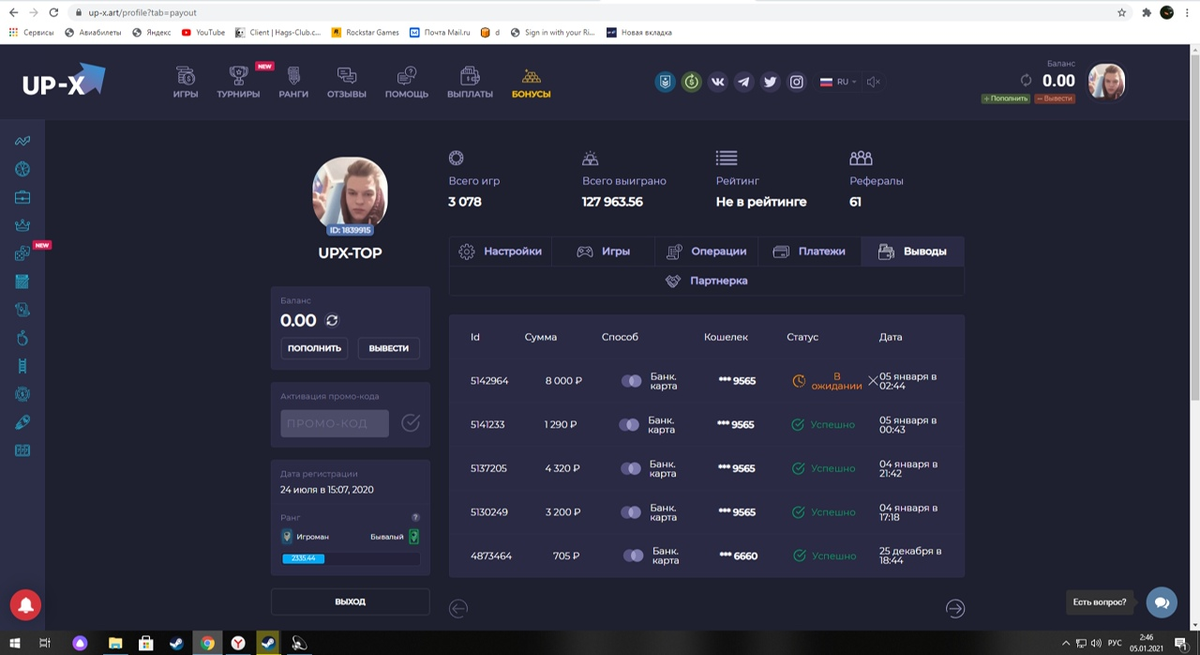Click the ПОПОЛНИТЬ button in the balance card
Screen dimensions: 1200x655
coord(315,348)
